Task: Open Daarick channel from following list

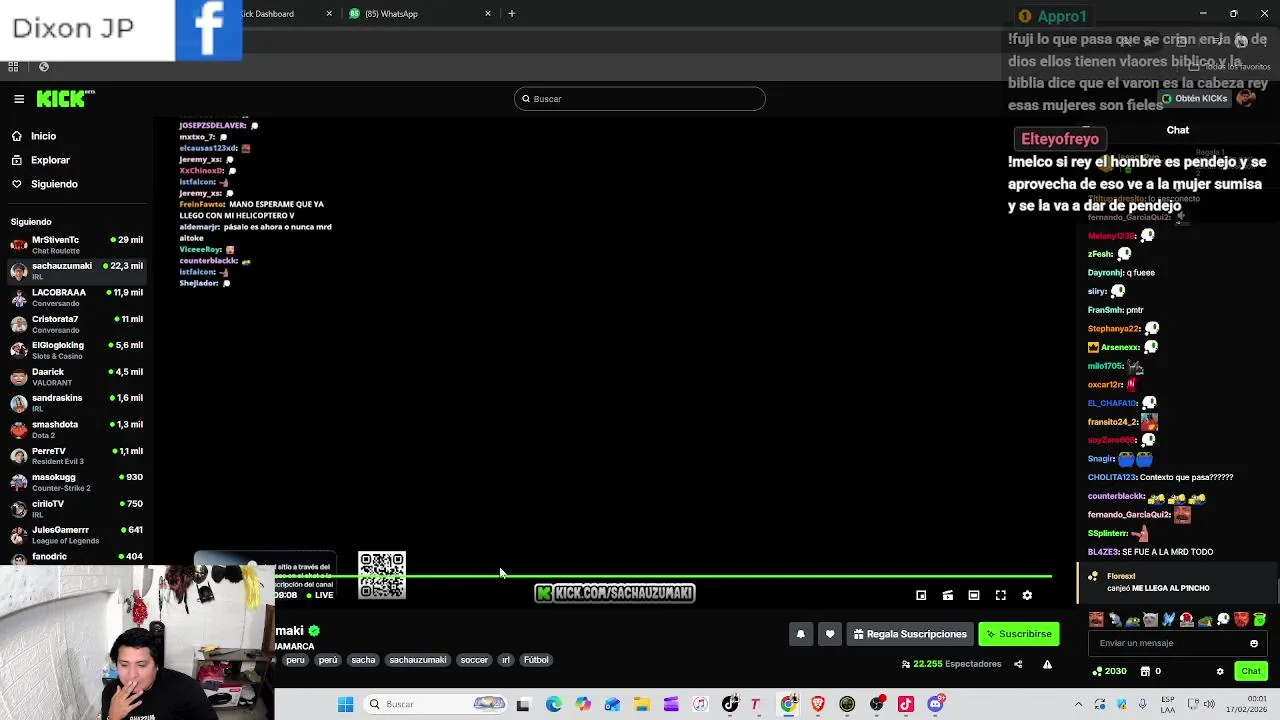Action: click(x=76, y=376)
